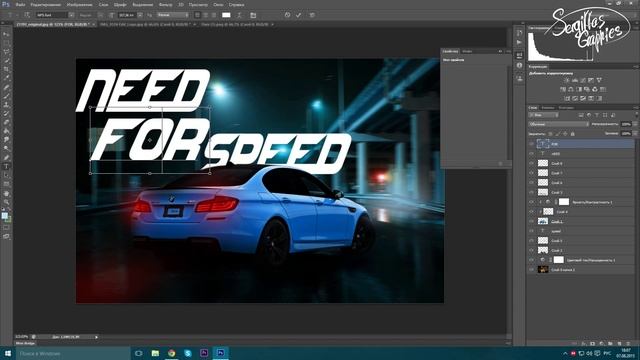640x360 pixels.
Task: Add a Levels adjustment from Adjustments panel
Action: click(575, 80)
